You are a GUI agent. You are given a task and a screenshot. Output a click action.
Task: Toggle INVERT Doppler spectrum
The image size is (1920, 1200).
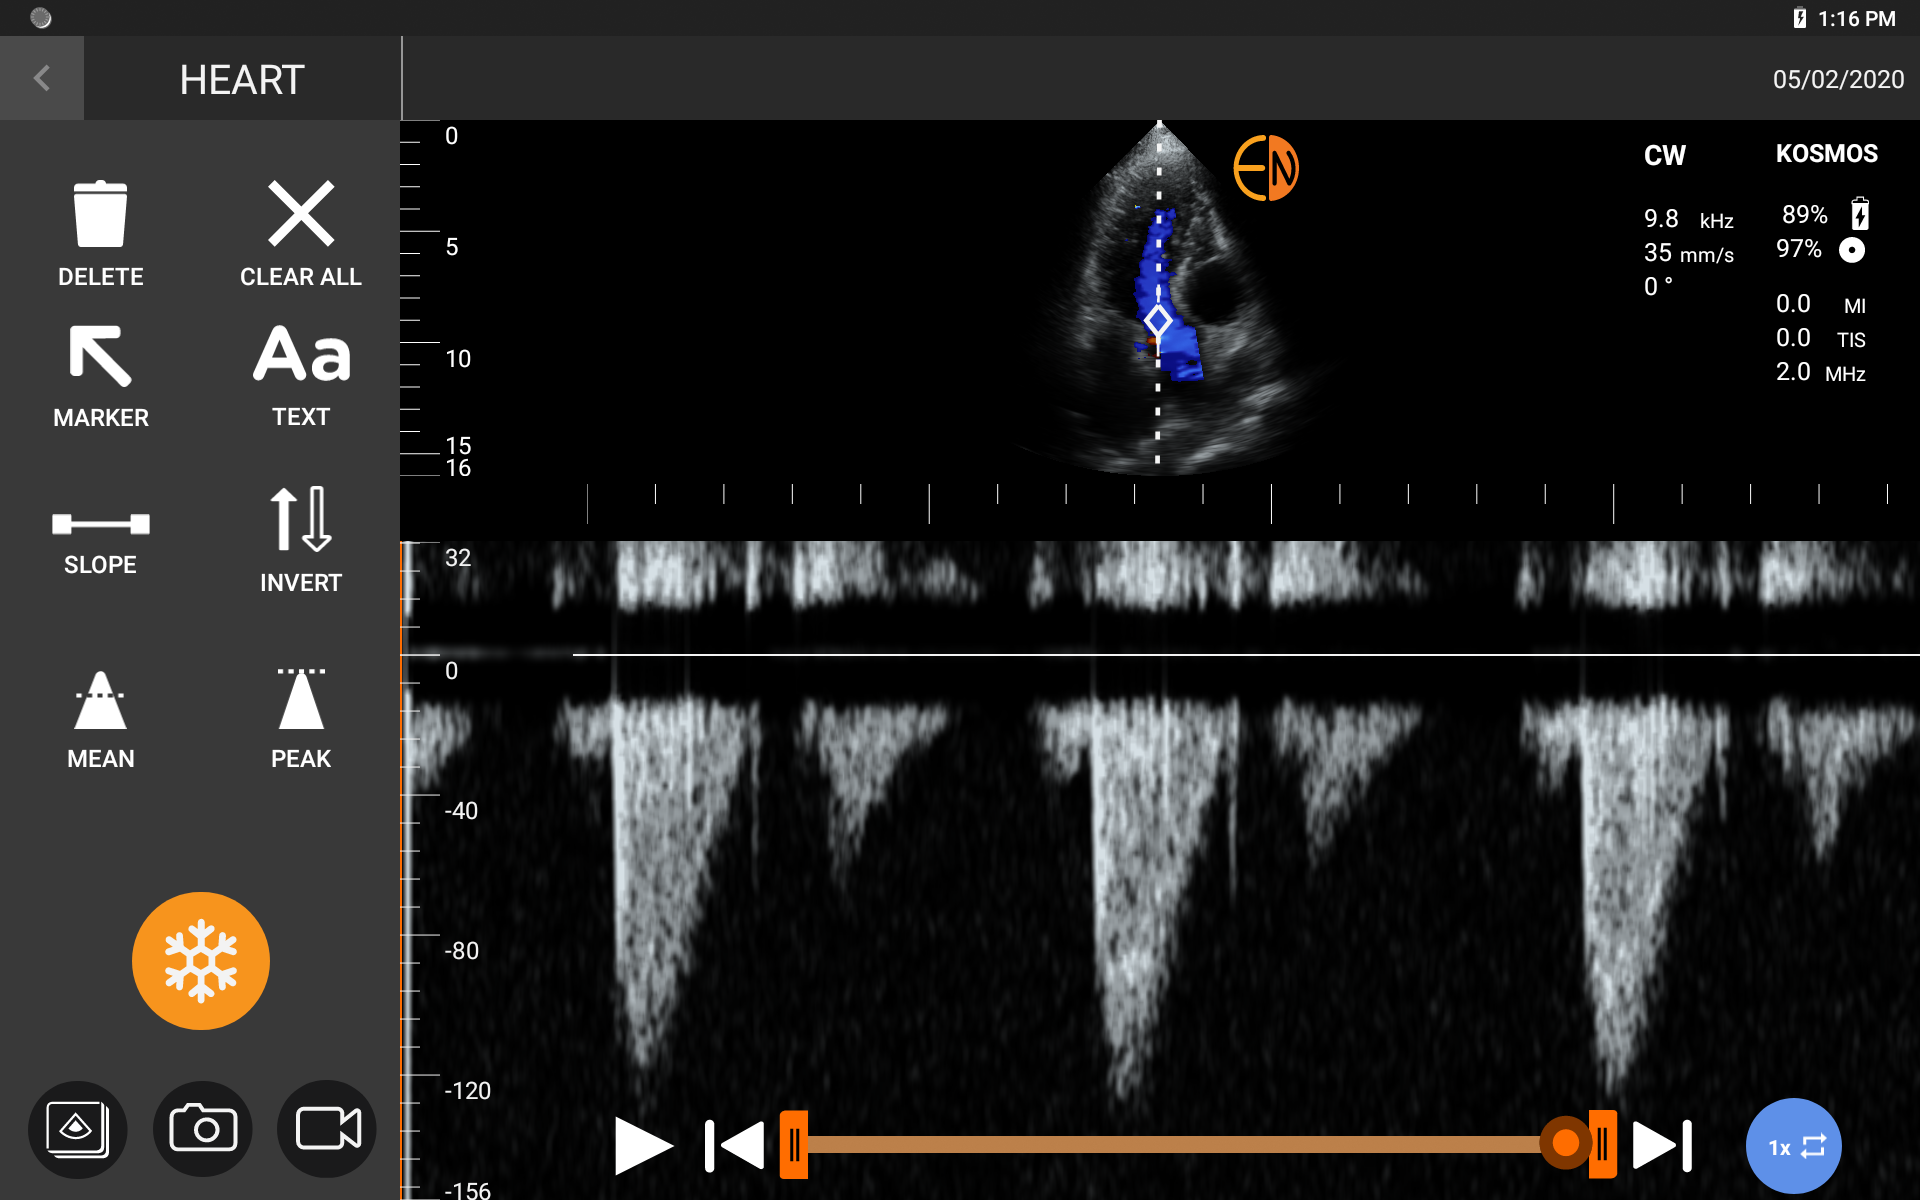[x=301, y=520]
